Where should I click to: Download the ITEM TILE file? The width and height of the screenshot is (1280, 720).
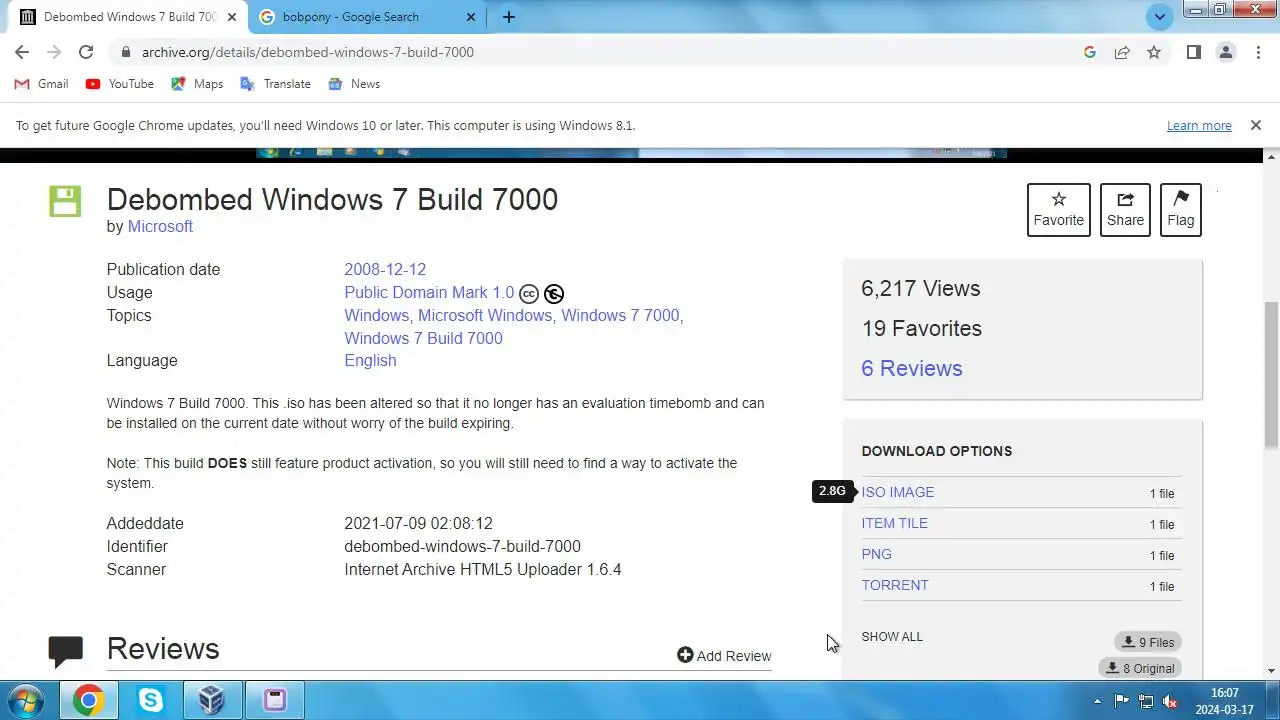[x=894, y=523]
